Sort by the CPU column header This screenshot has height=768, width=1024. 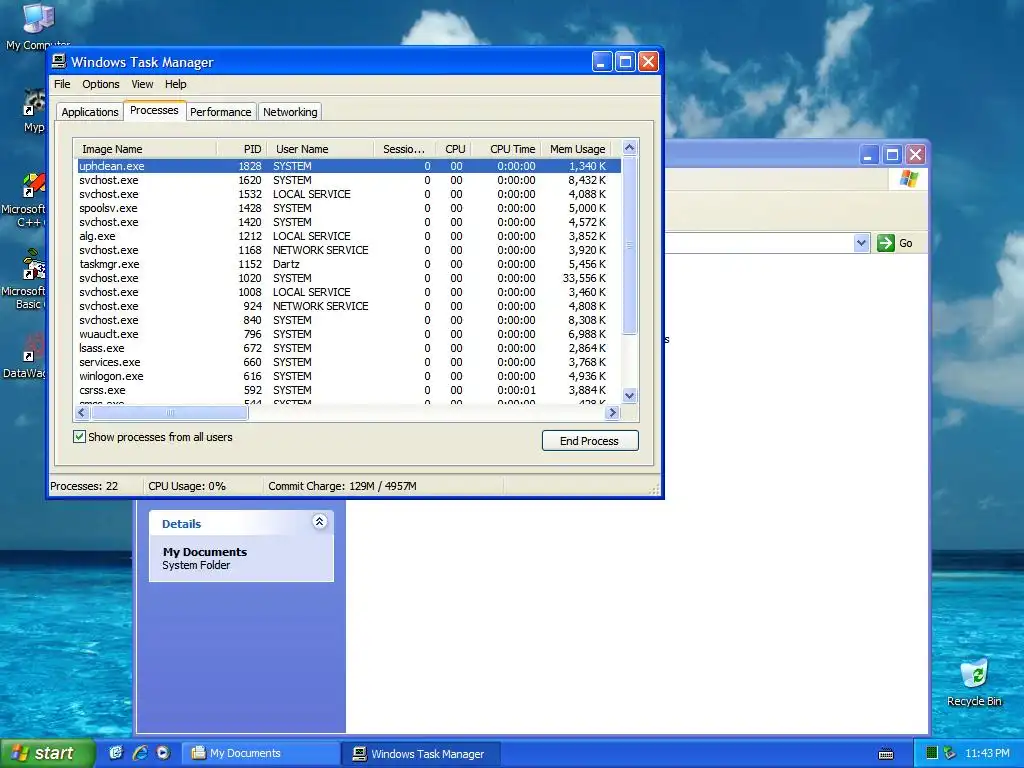click(451, 149)
